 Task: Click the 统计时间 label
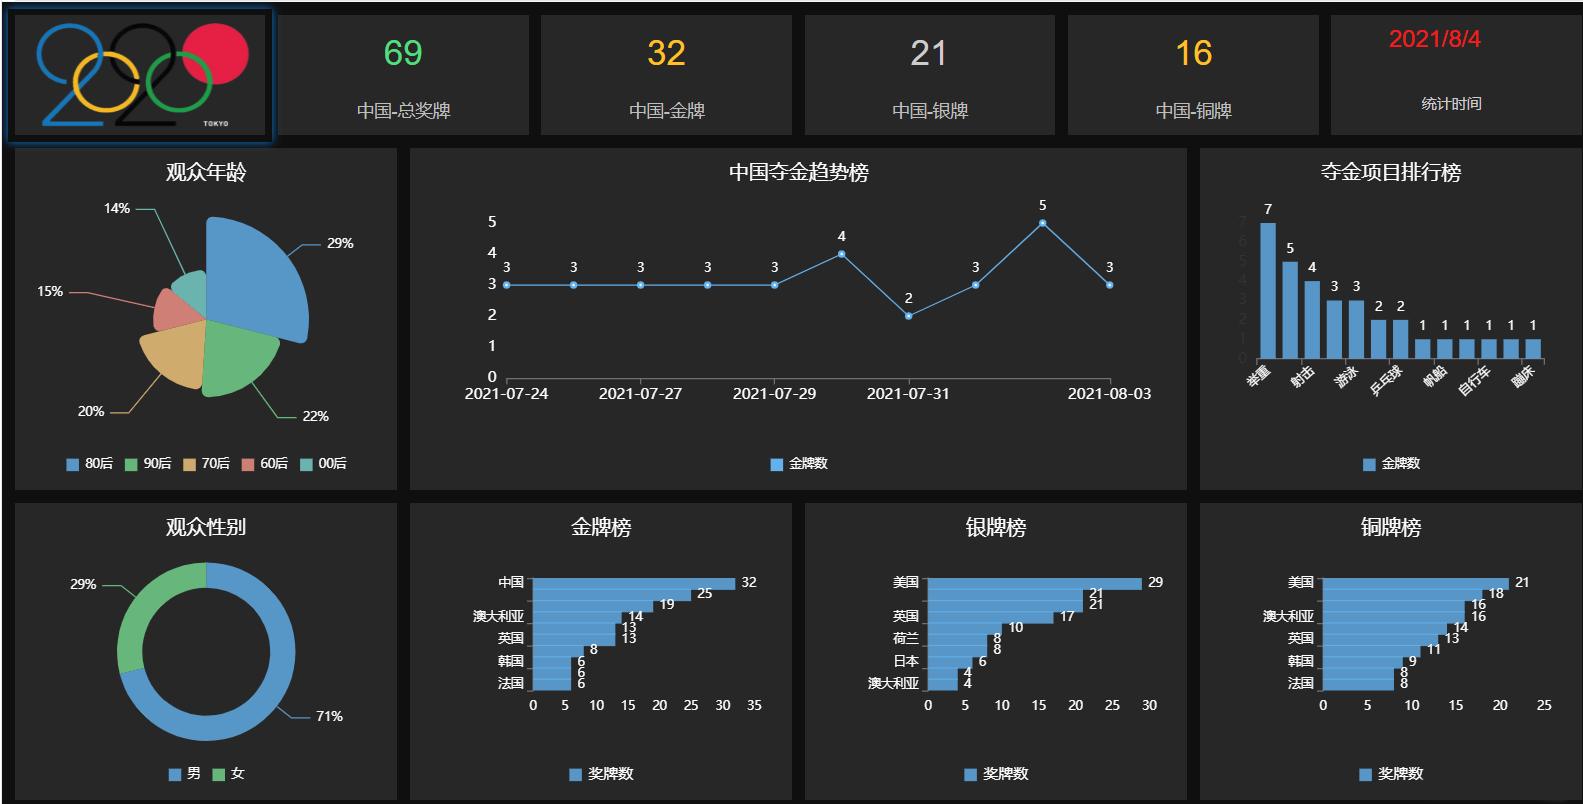[1452, 104]
